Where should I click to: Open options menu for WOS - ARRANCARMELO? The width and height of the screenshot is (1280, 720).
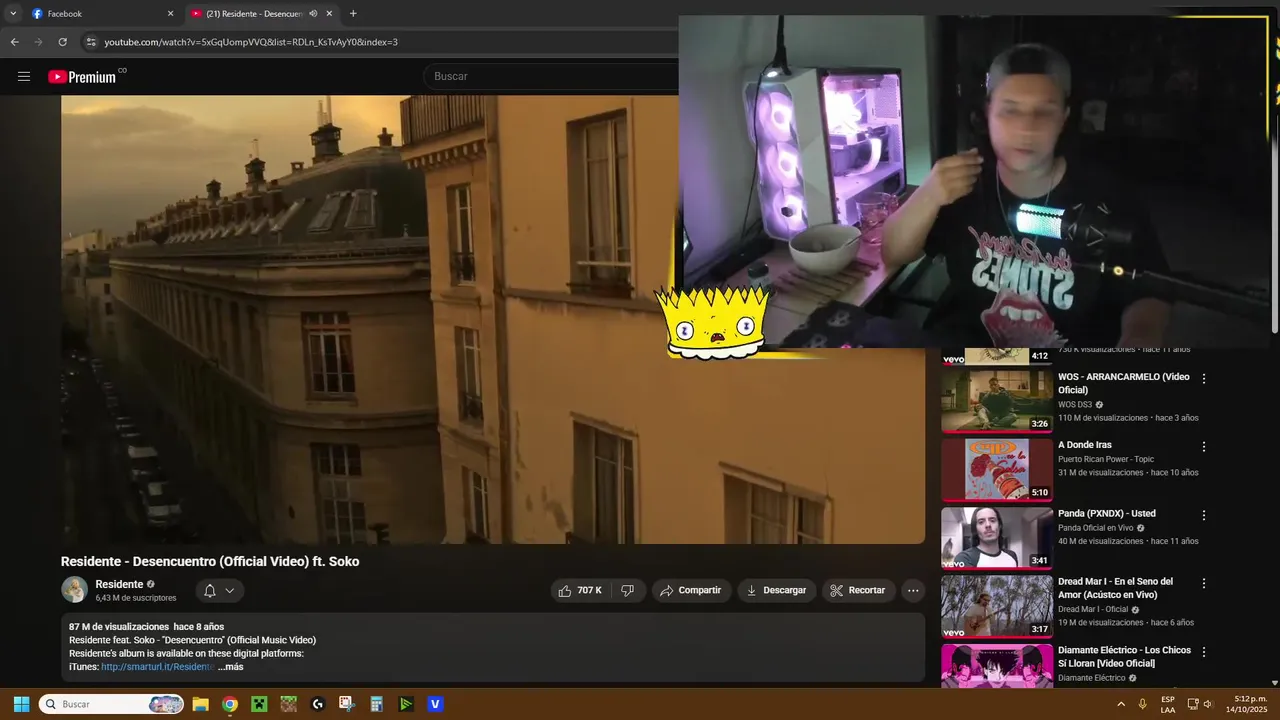click(x=1204, y=379)
